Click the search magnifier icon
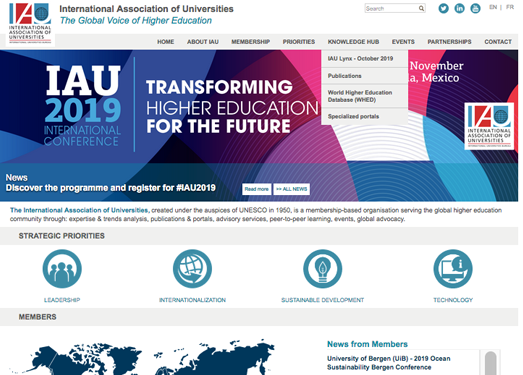The image size is (523, 375). [421, 8]
